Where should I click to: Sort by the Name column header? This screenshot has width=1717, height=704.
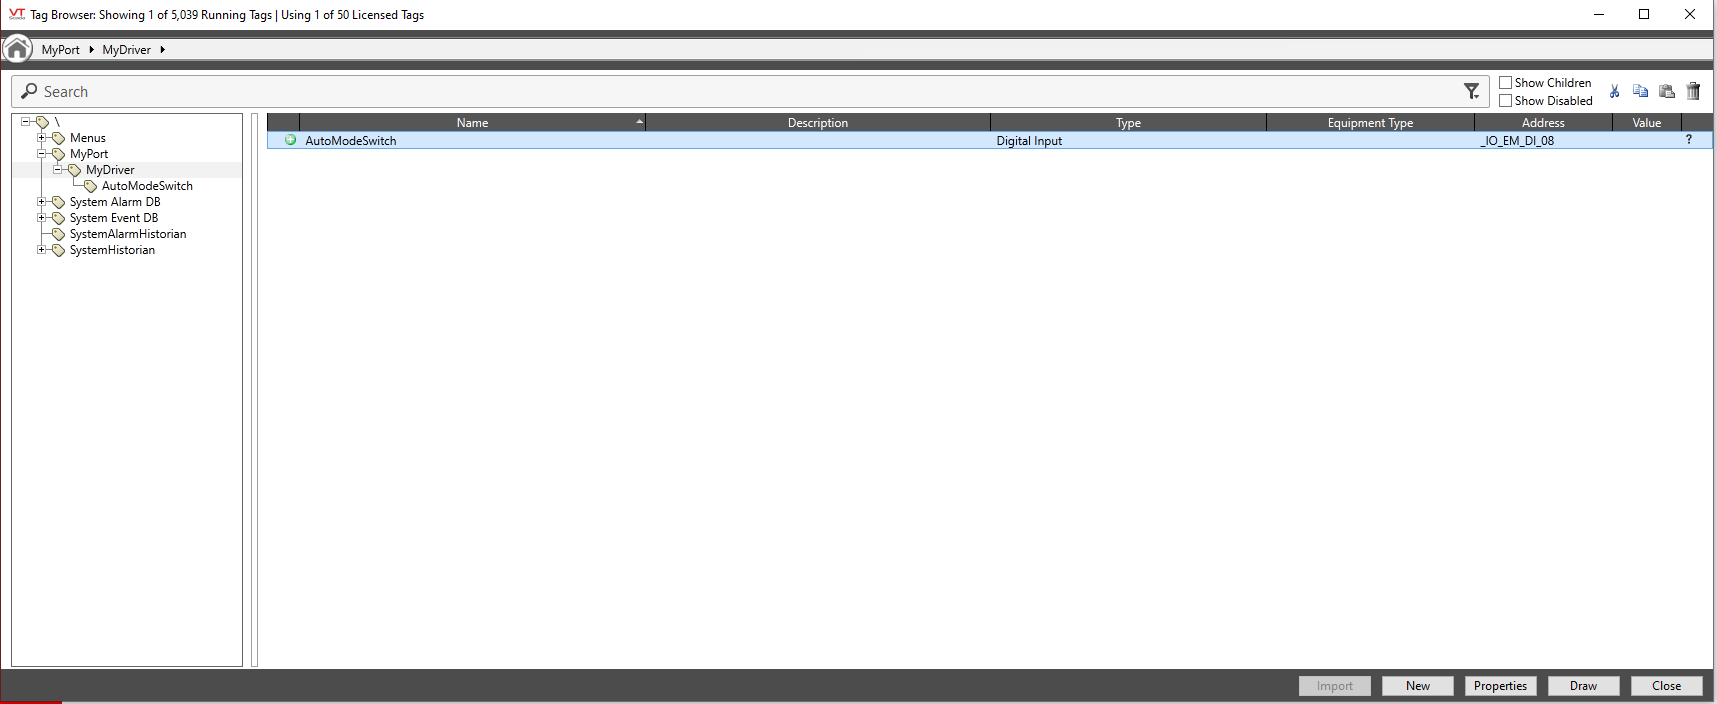(472, 123)
